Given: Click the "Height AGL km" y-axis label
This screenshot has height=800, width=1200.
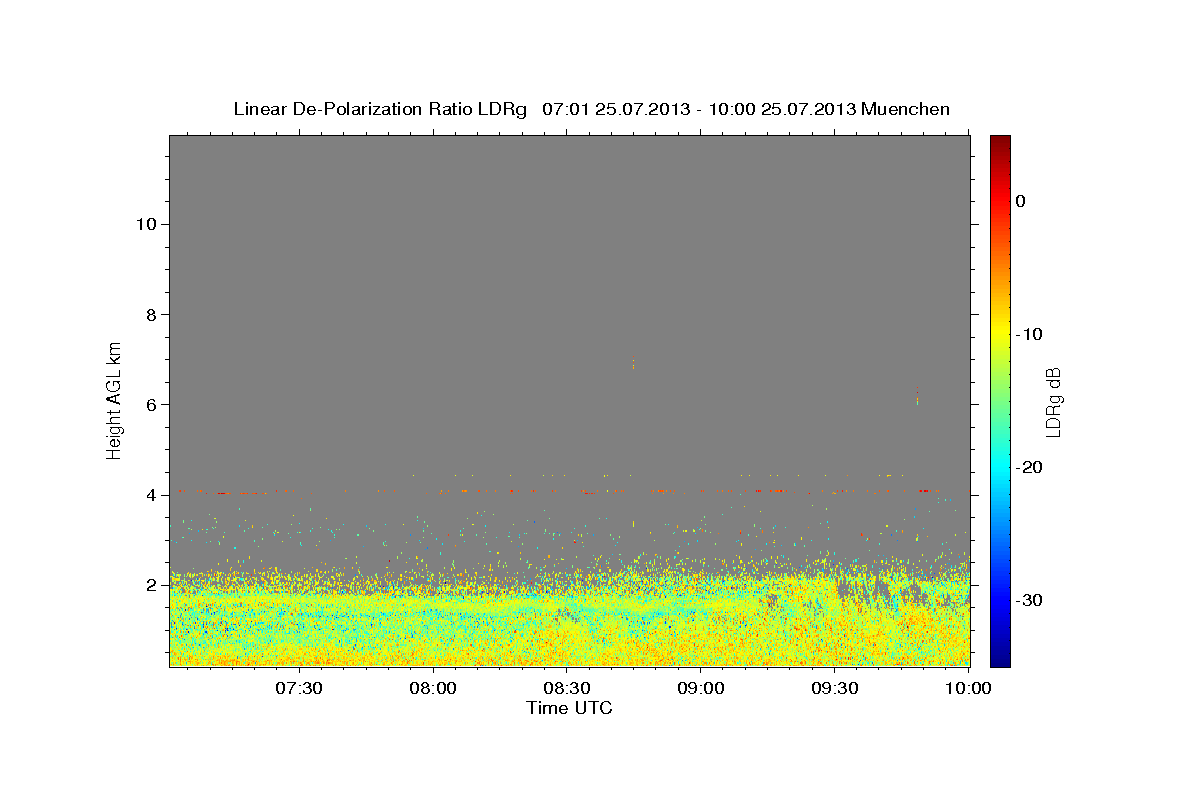Looking at the screenshot, I should (115, 399).
